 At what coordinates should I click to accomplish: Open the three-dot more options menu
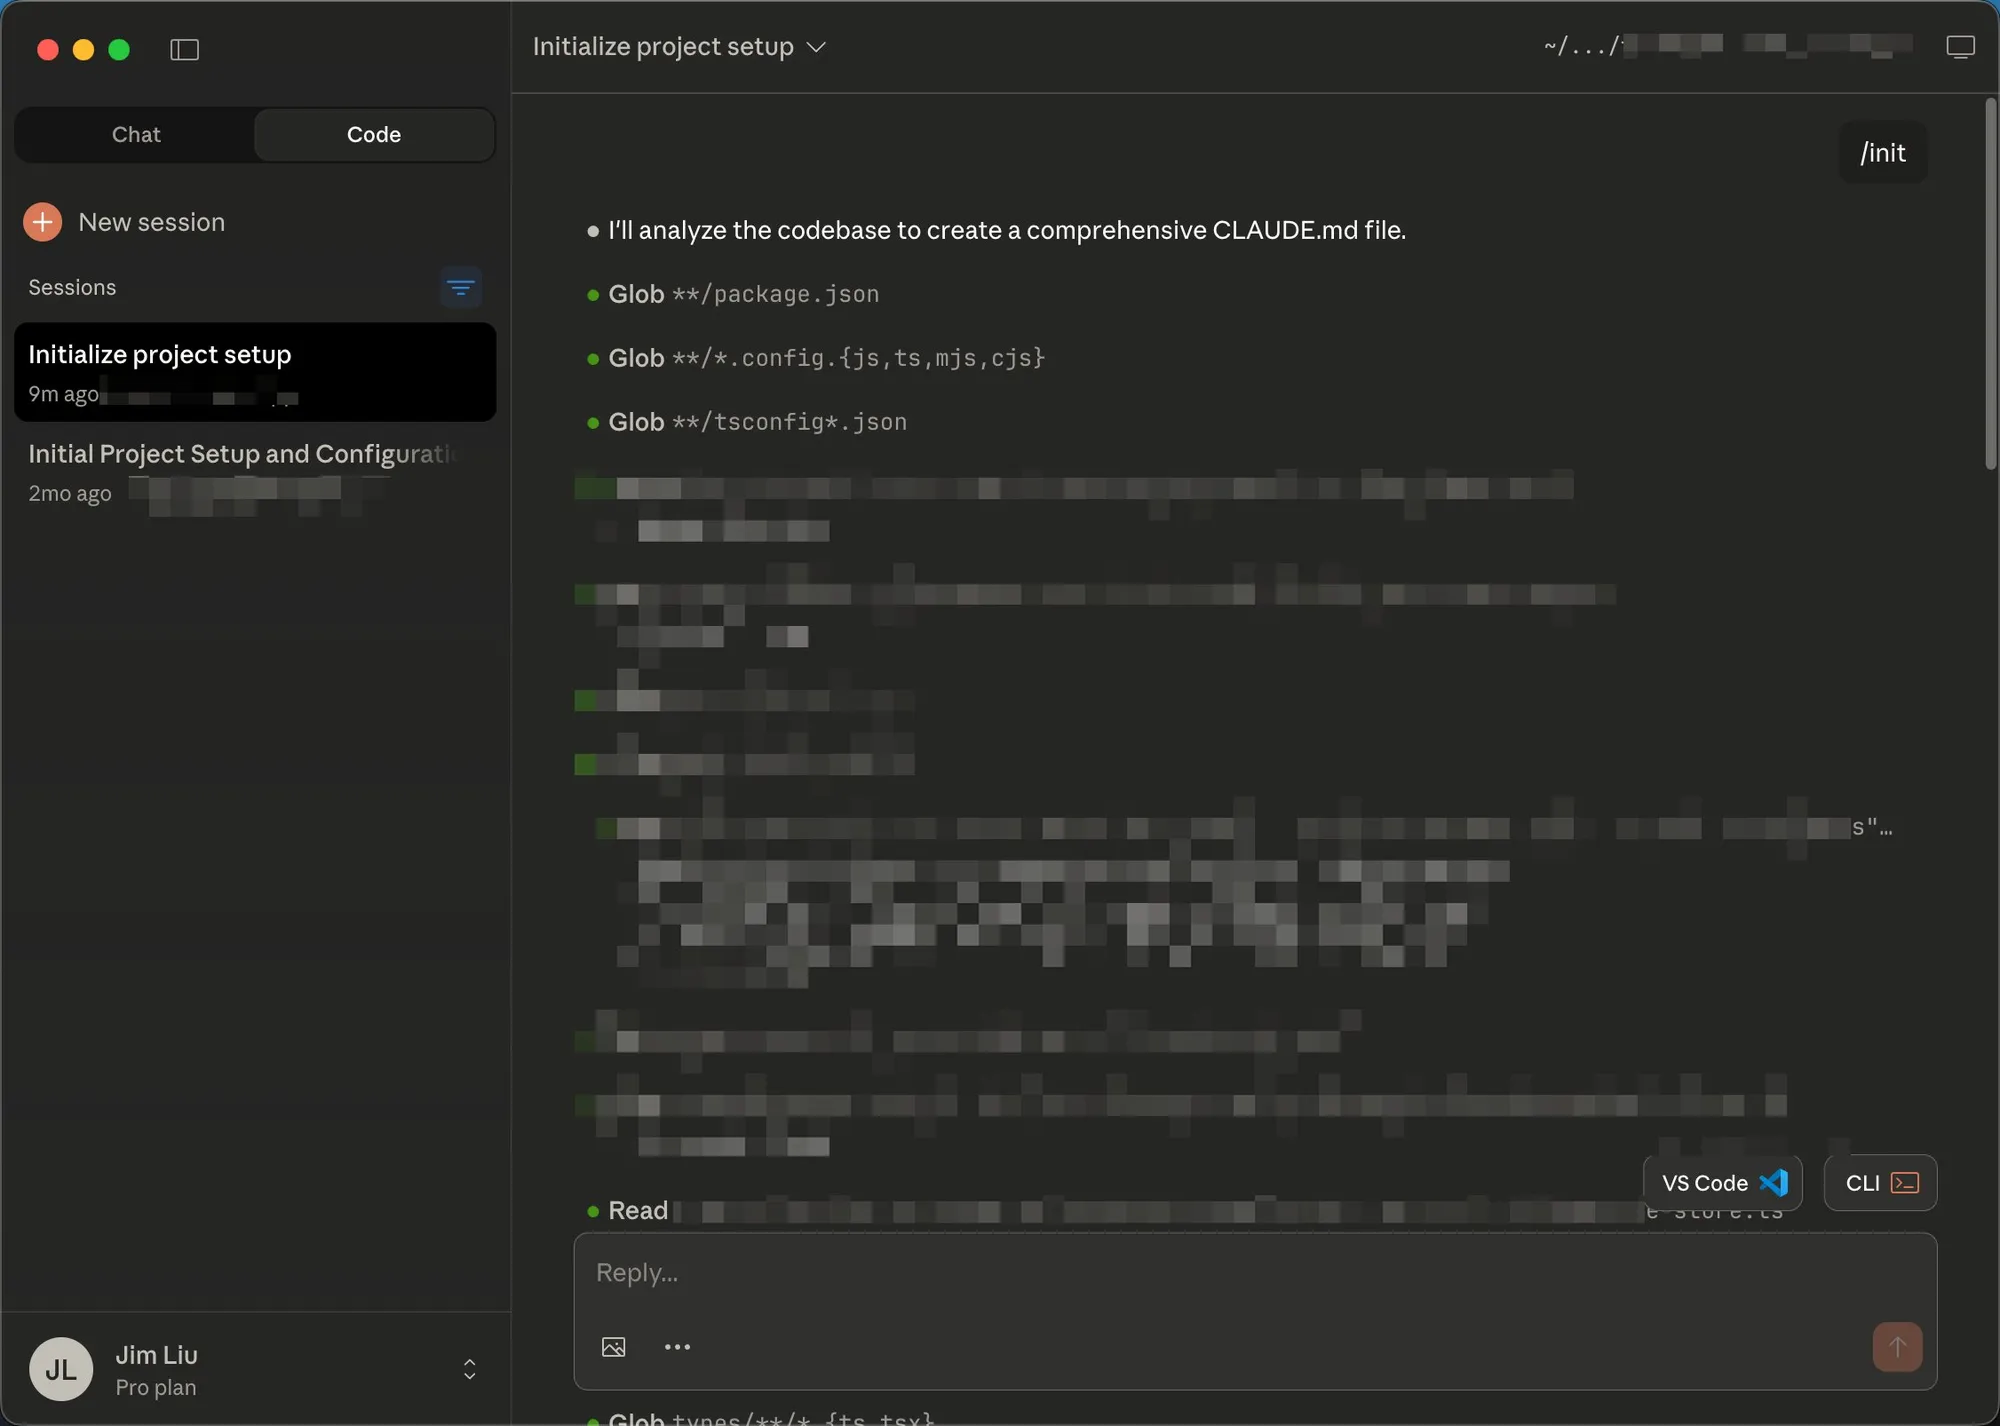[677, 1347]
